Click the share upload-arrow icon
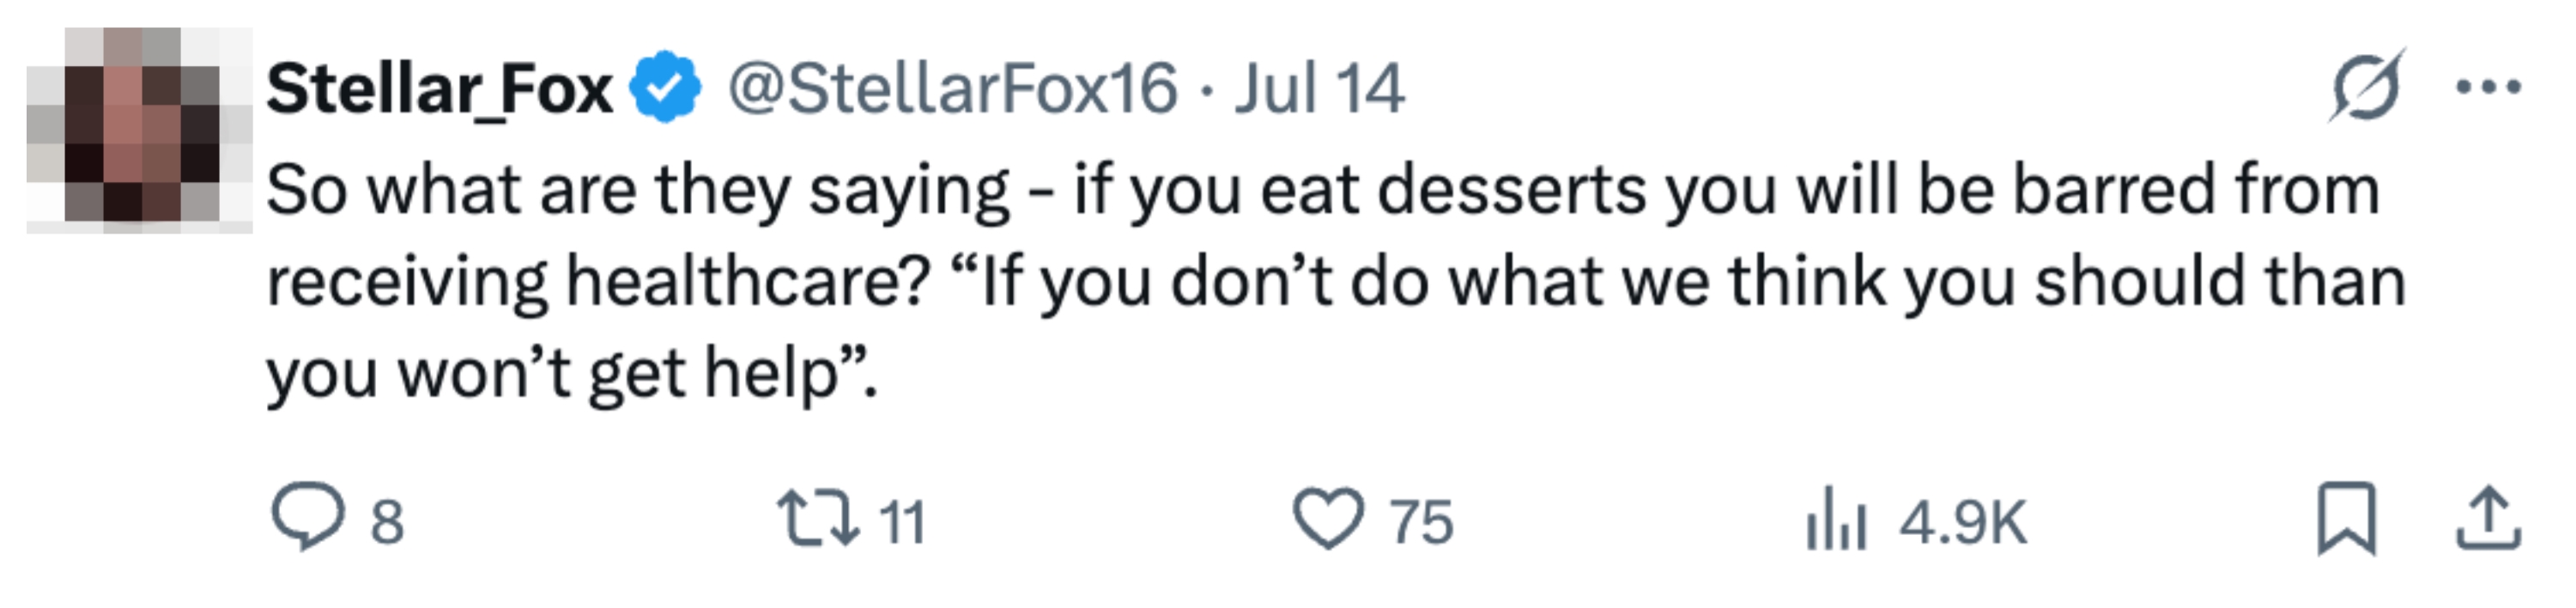The image size is (2576, 608). (x=2489, y=517)
